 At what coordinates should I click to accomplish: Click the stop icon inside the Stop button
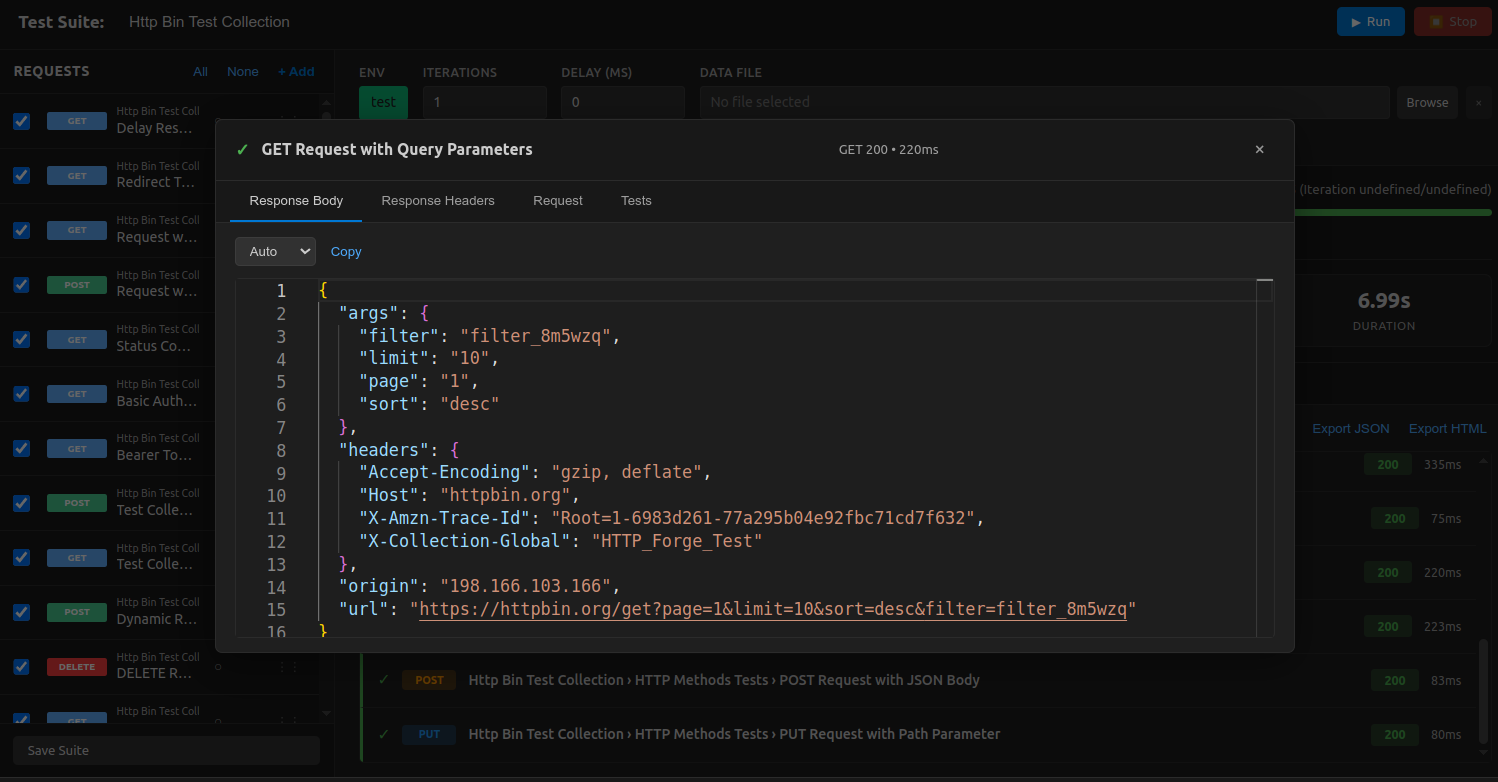click(x=1437, y=21)
